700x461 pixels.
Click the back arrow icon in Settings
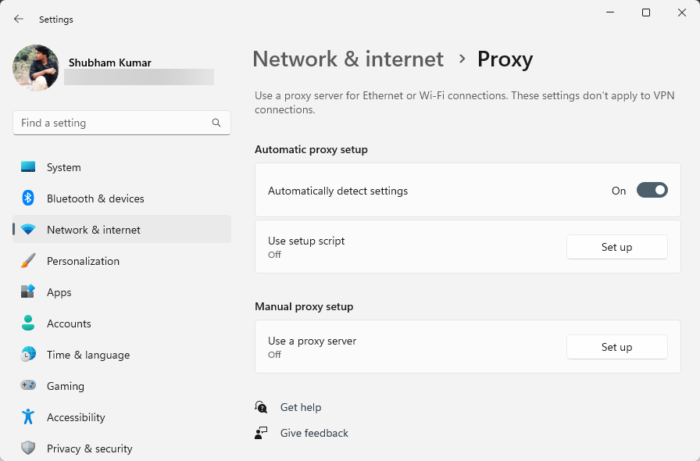pyautogui.click(x=19, y=19)
